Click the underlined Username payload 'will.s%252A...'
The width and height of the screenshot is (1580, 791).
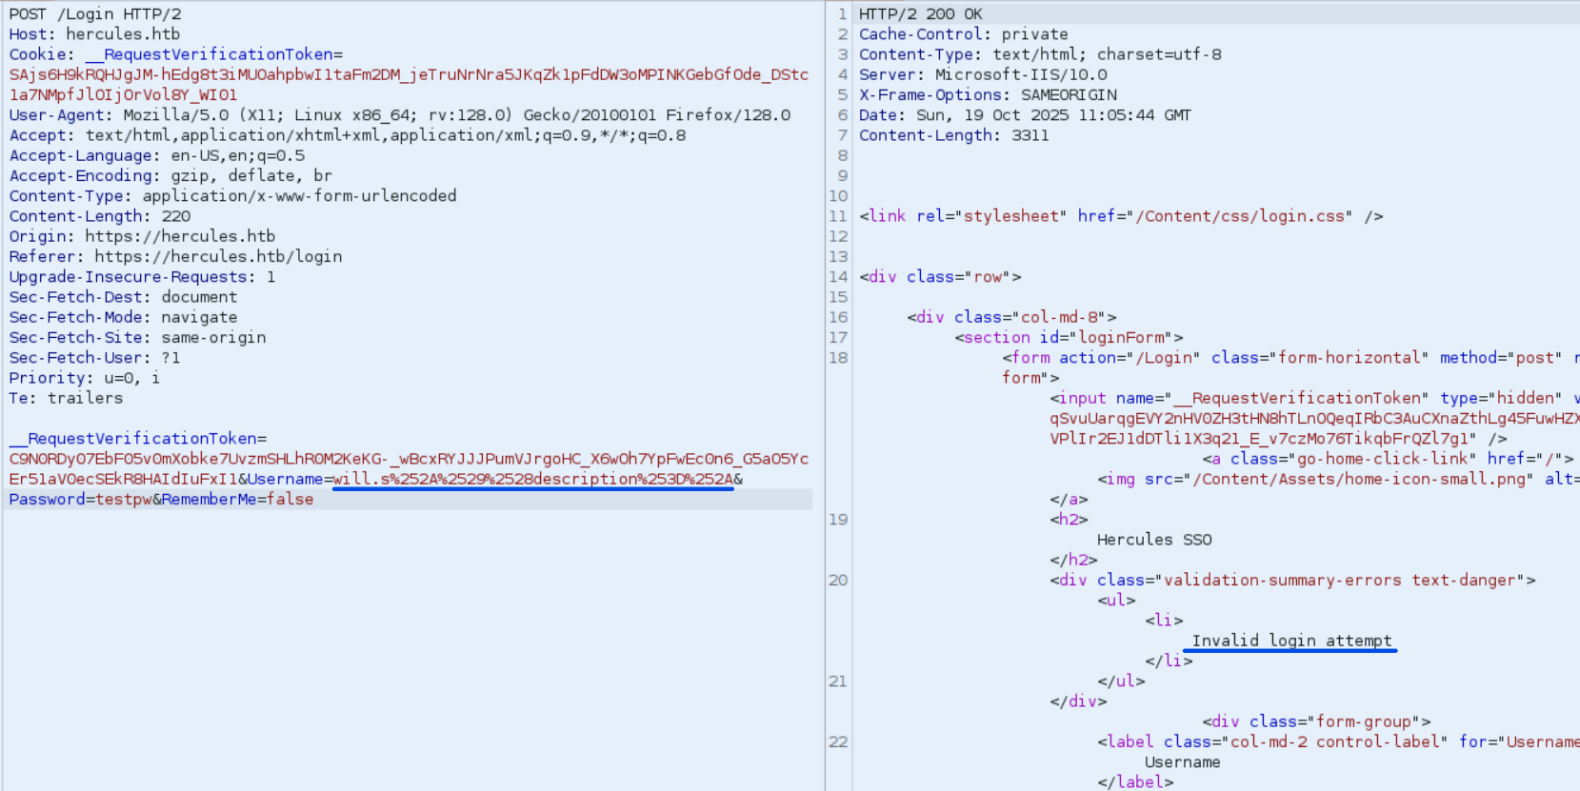[533, 479]
